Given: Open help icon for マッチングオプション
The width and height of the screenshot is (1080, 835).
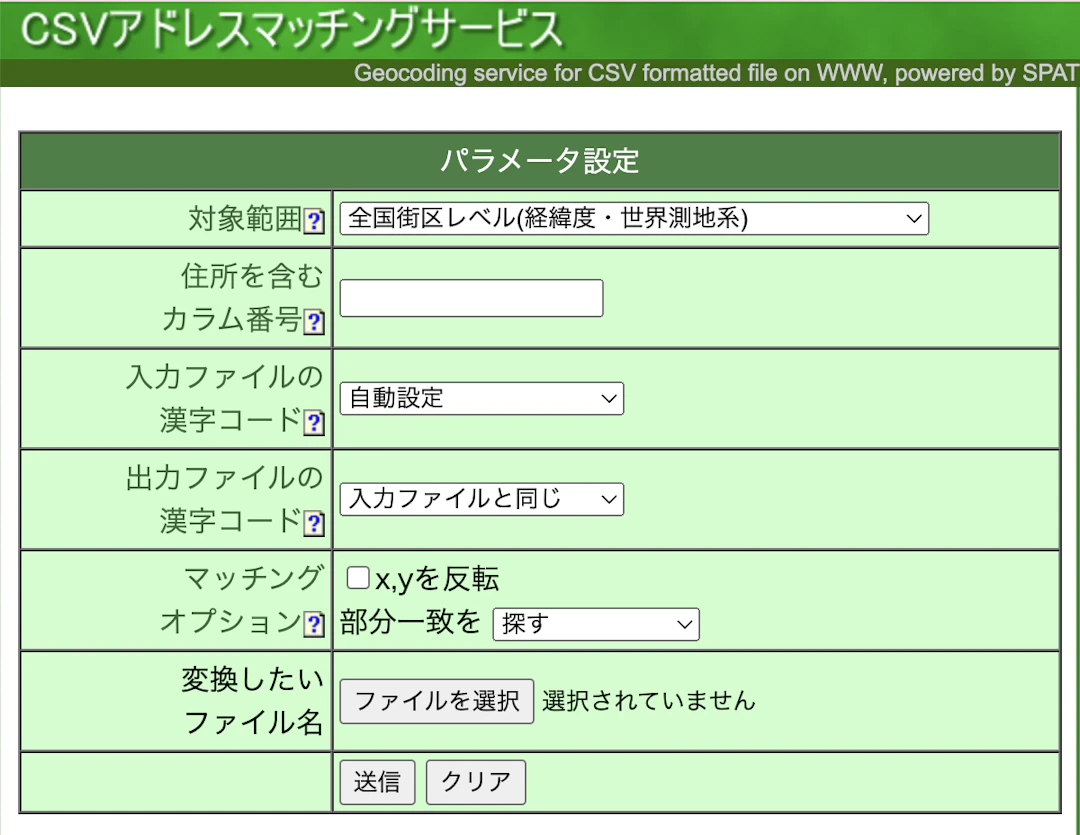Looking at the screenshot, I should [314, 624].
